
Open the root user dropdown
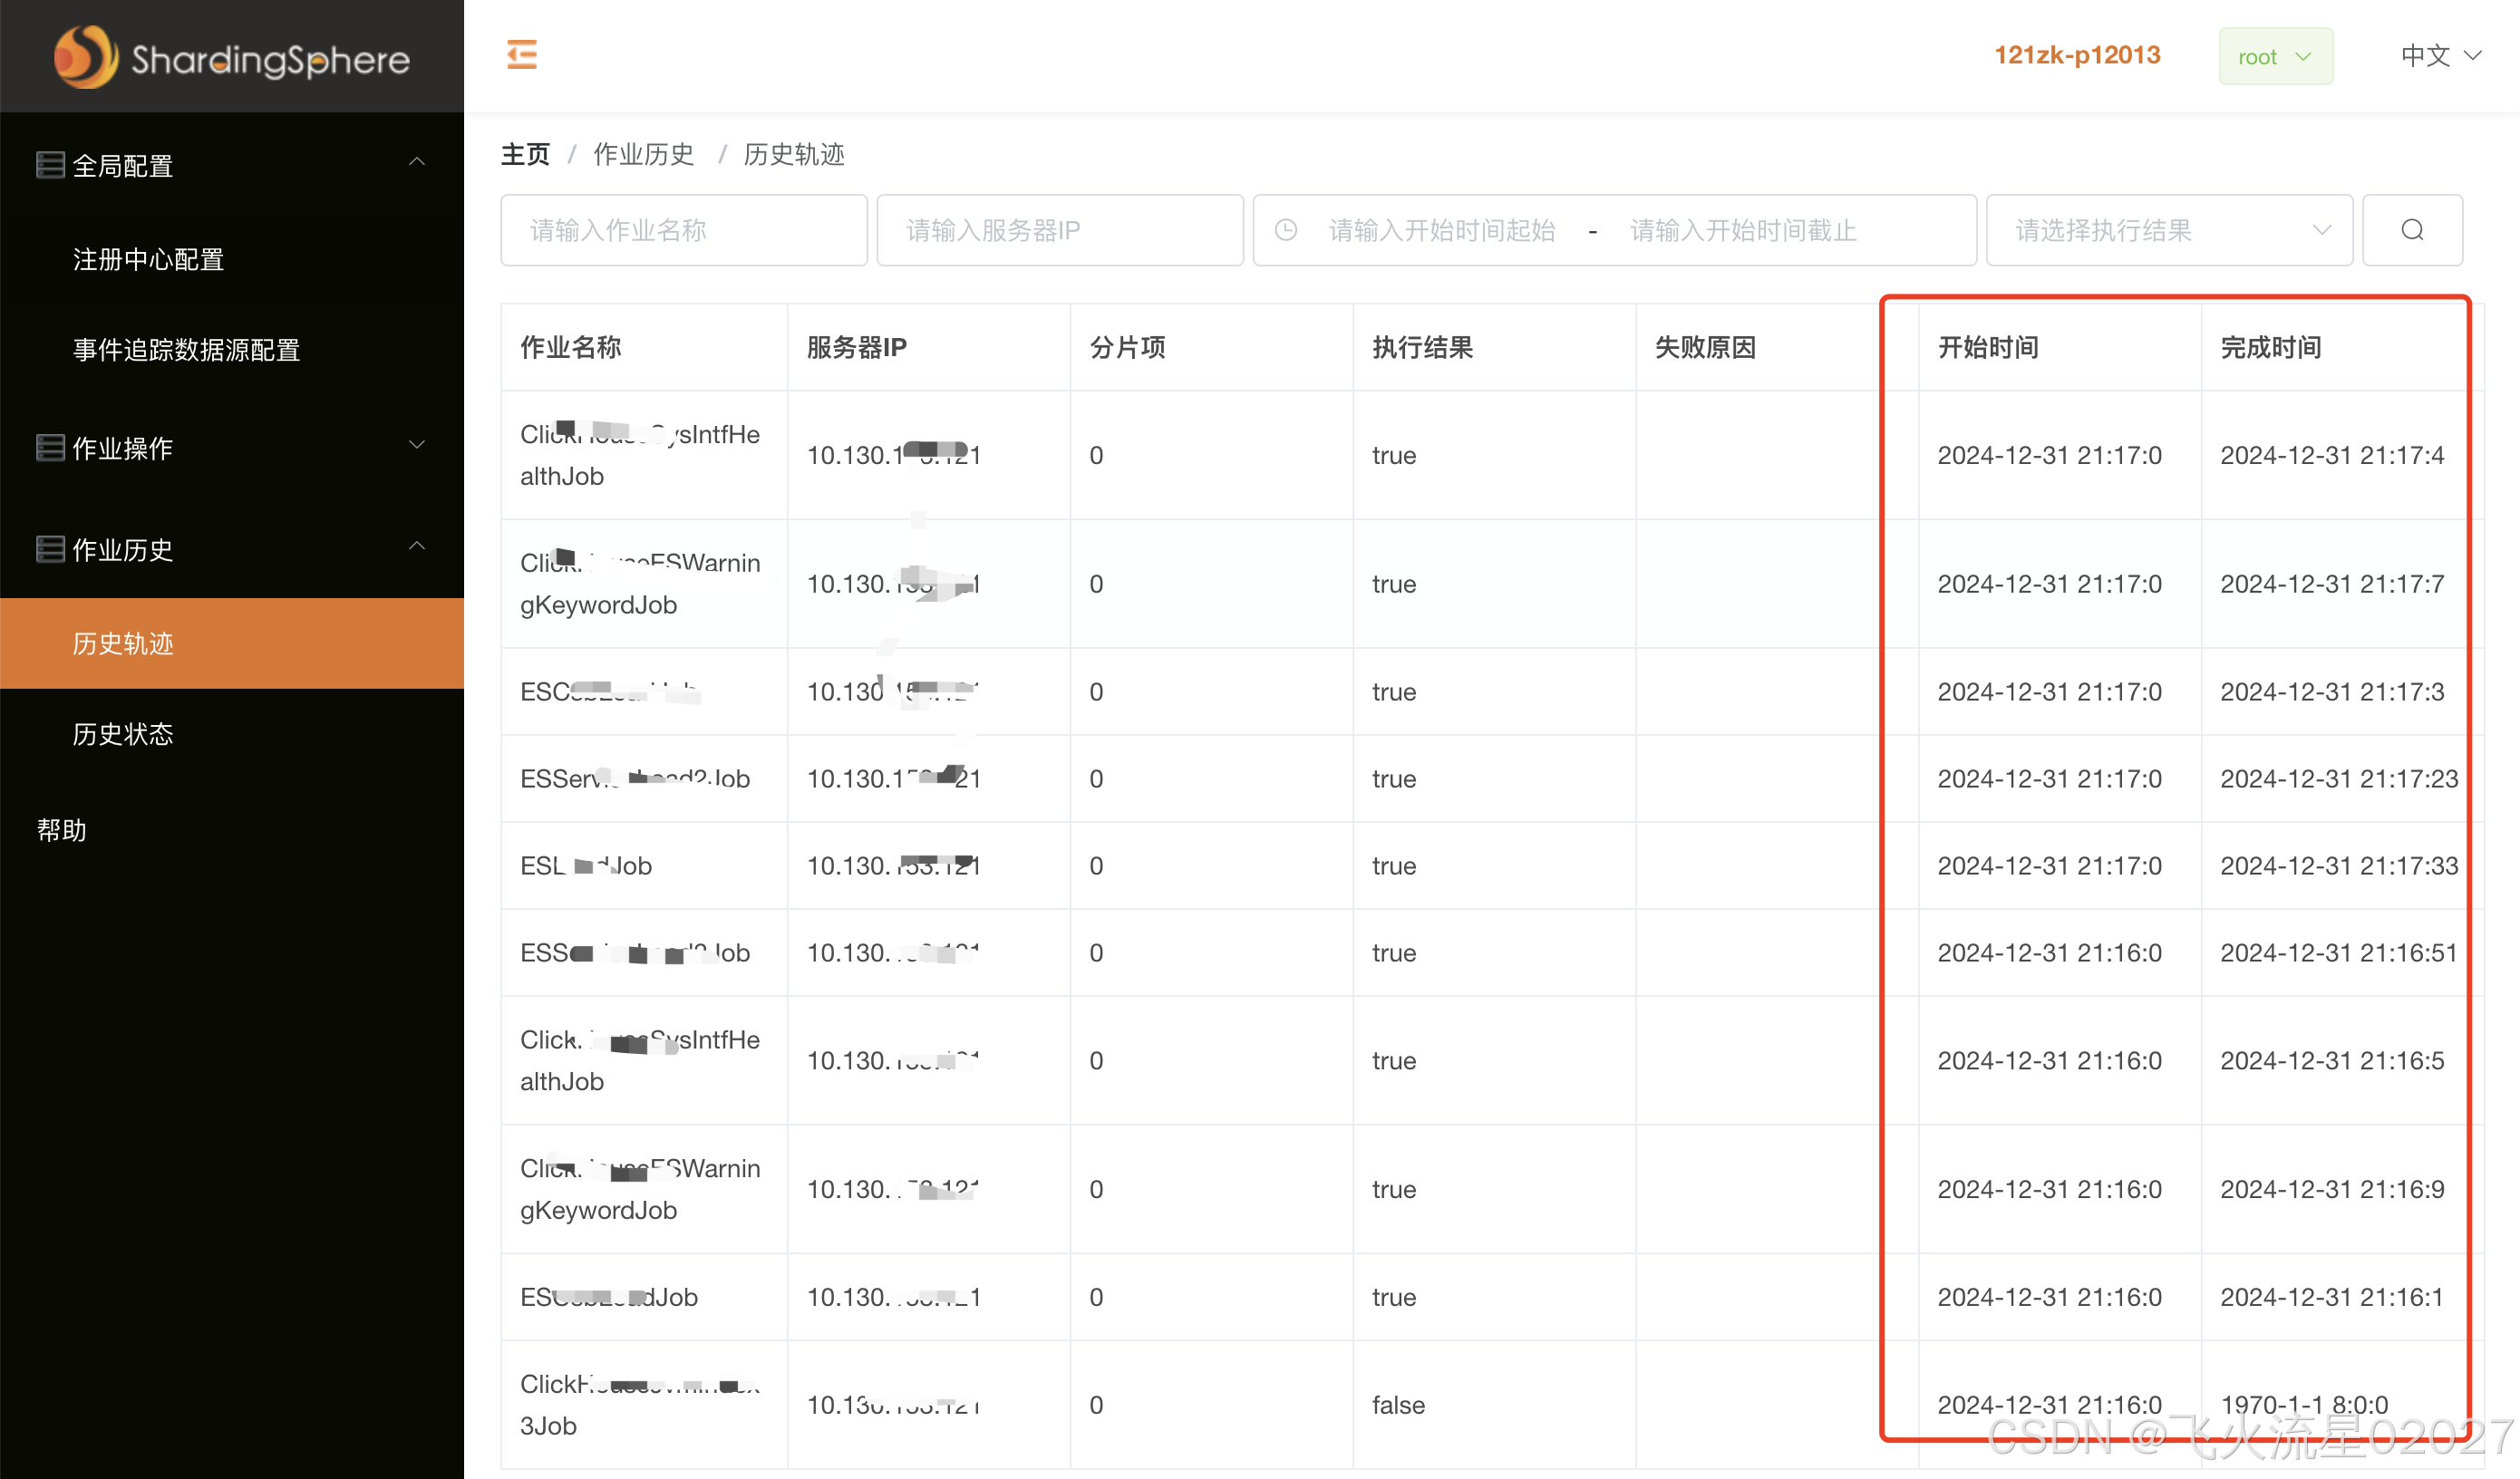point(2274,57)
